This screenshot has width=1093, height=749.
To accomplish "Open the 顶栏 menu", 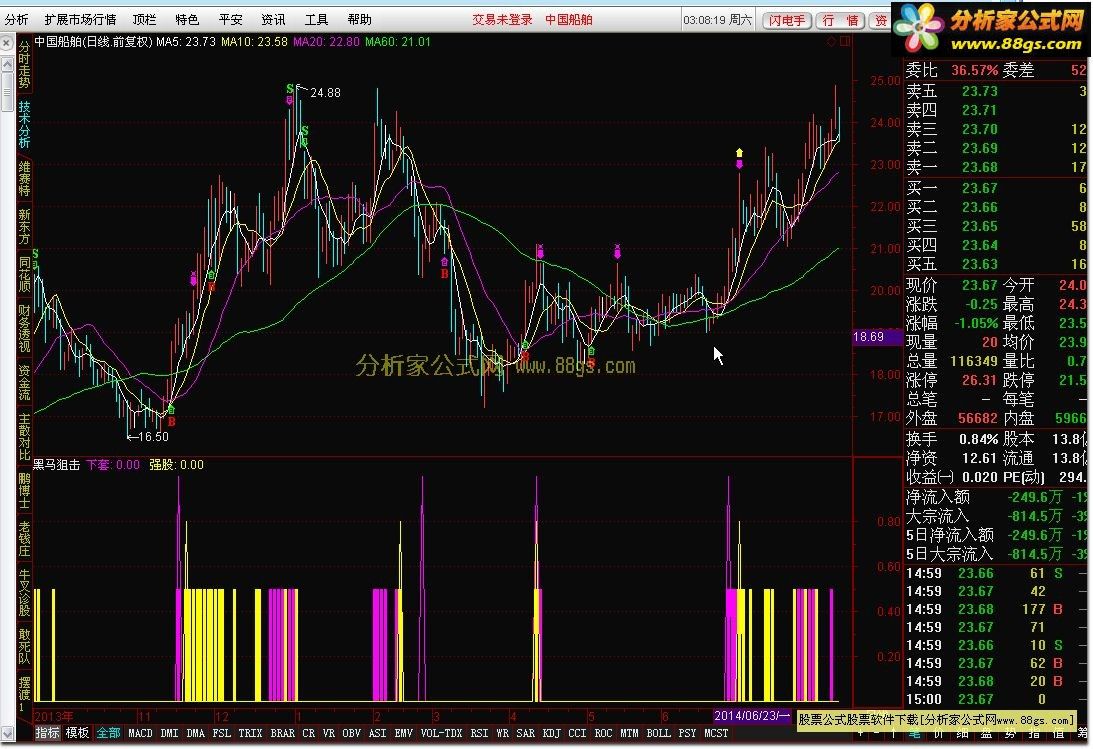I will click(x=144, y=20).
